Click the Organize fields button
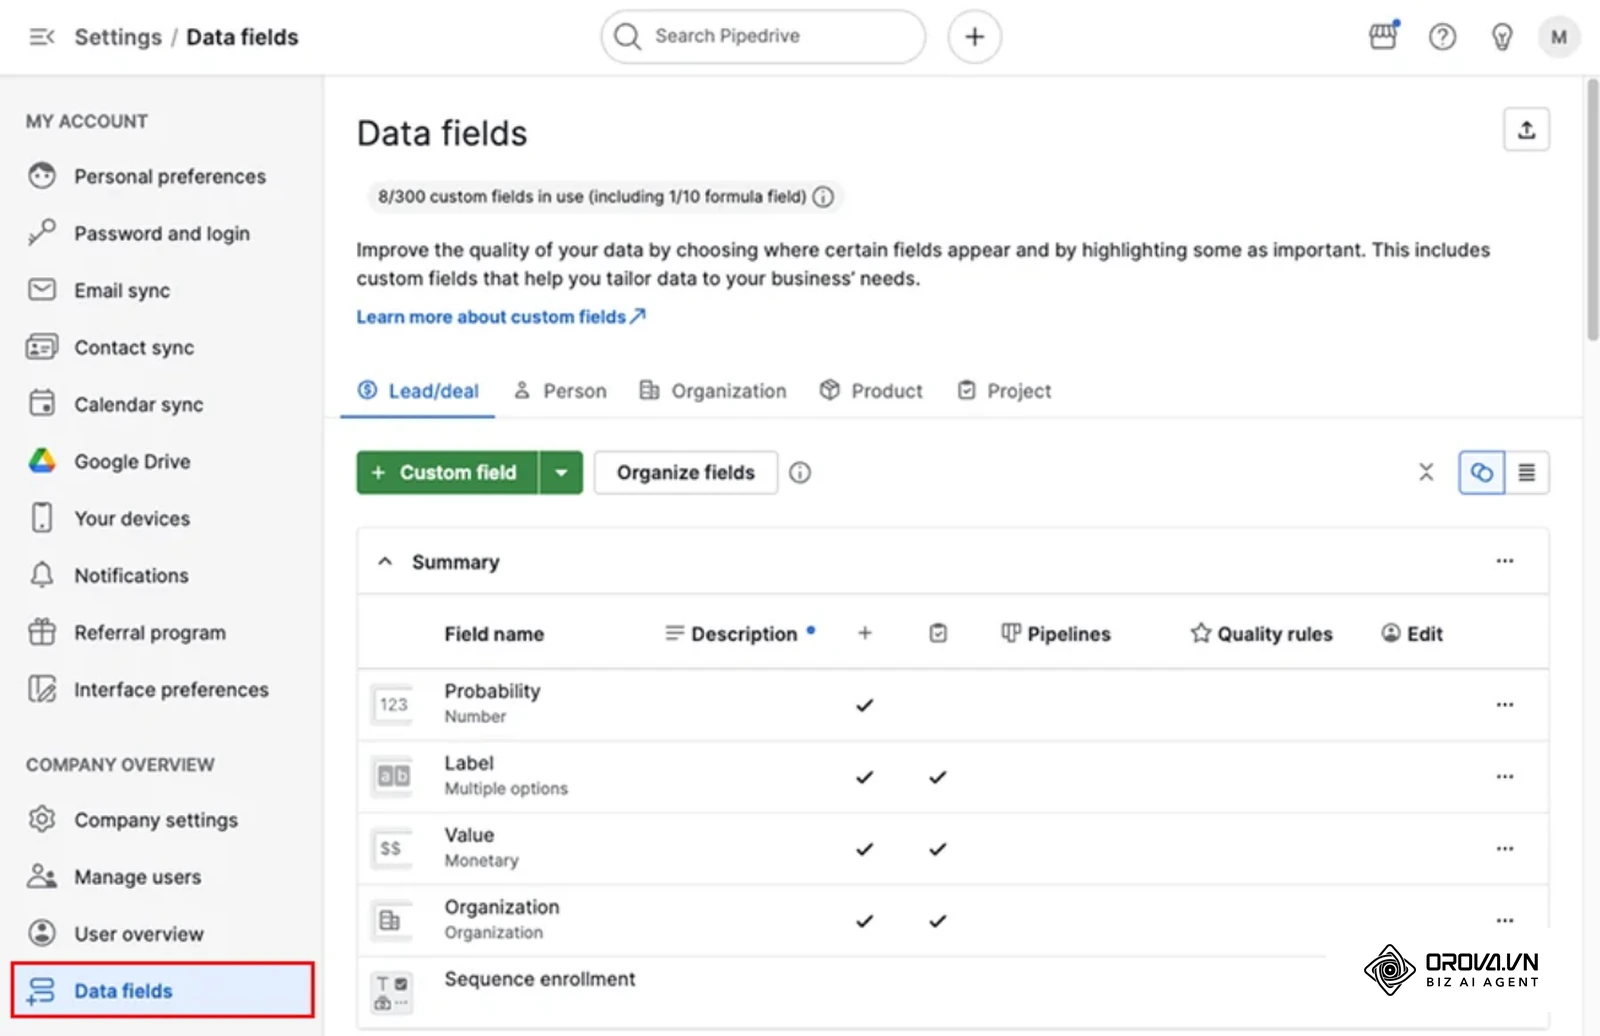 click(686, 473)
